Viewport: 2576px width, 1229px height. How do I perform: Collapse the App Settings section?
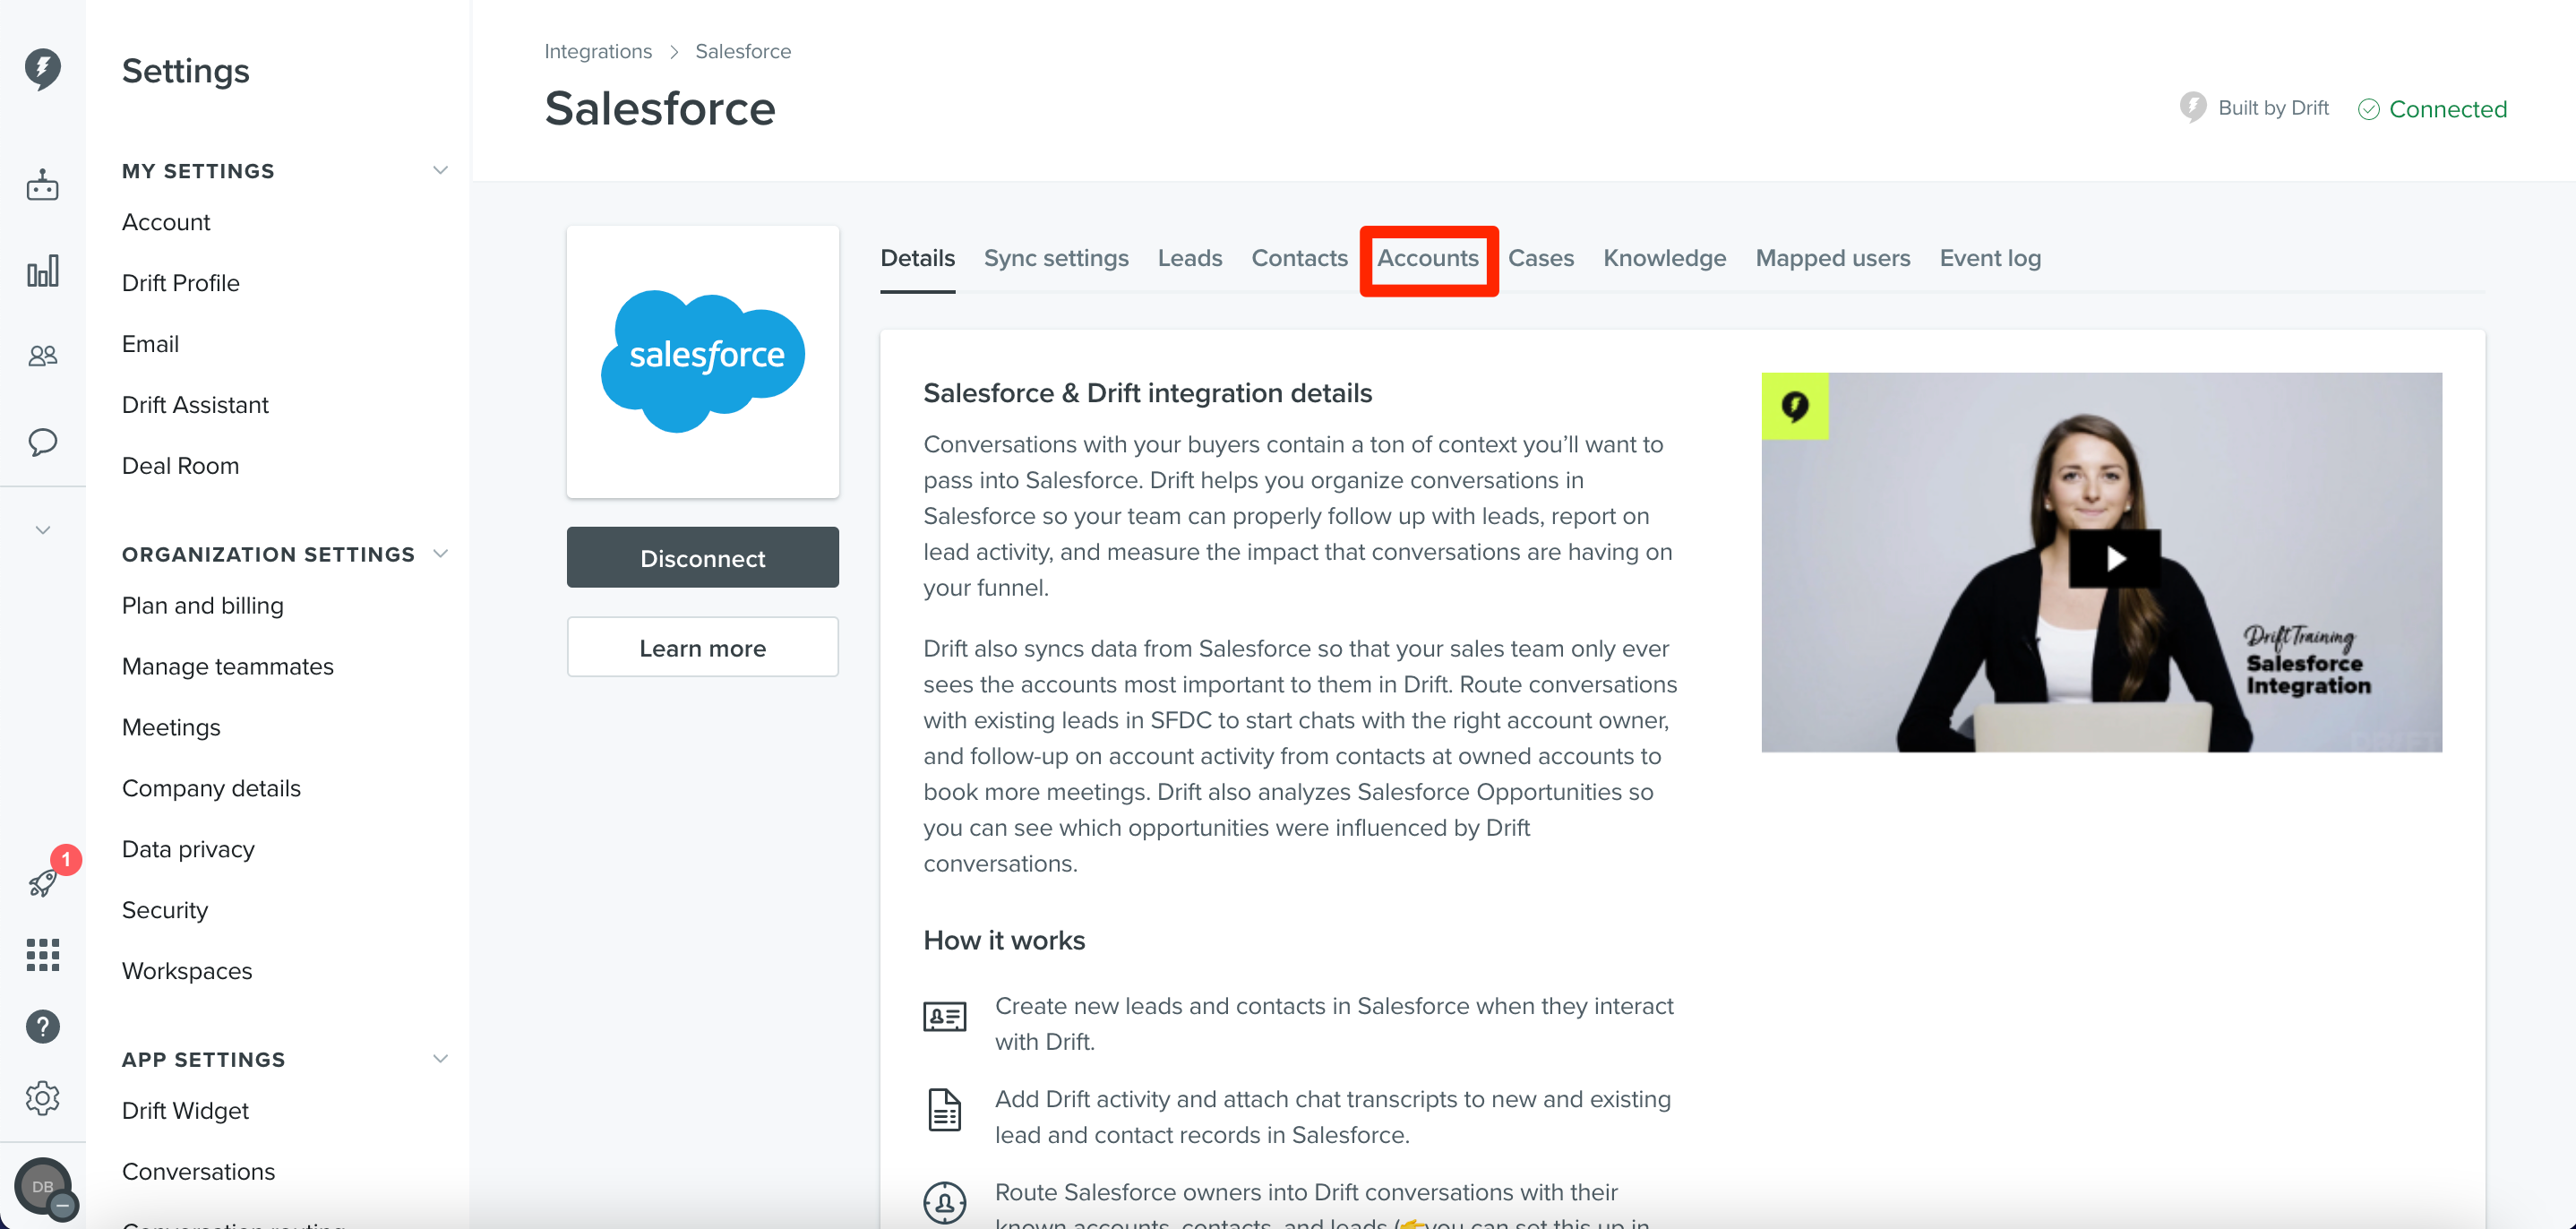440,1059
